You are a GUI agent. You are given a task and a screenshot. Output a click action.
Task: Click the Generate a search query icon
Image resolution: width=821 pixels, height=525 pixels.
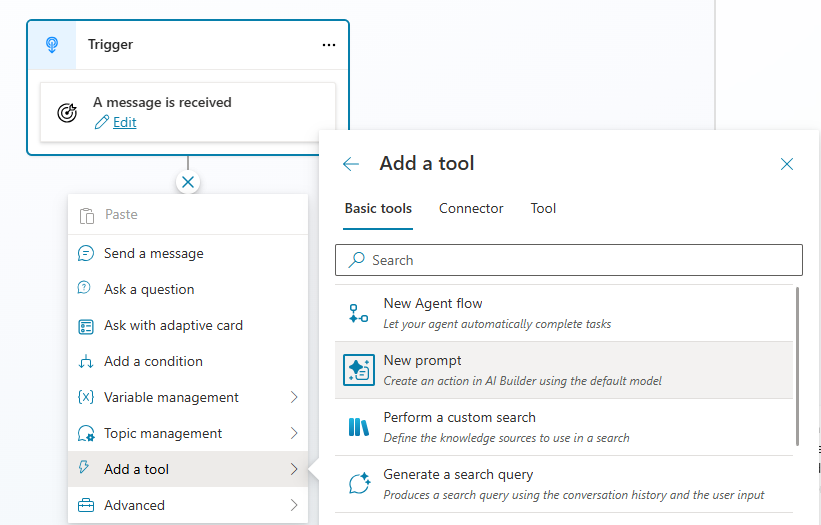[359, 484]
